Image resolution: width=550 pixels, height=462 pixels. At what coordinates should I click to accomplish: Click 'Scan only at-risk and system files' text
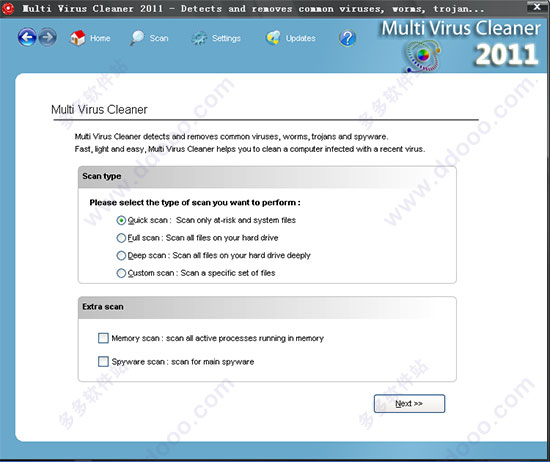point(236,220)
